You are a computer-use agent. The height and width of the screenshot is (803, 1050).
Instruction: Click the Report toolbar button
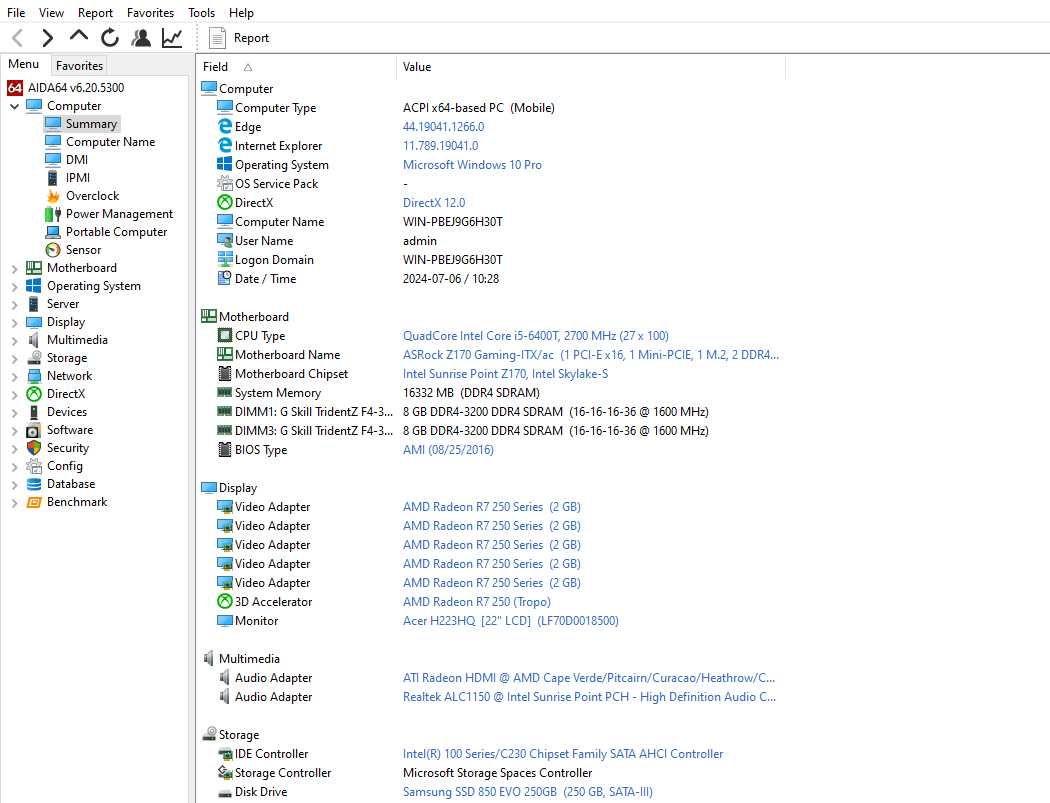click(x=239, y=38)
